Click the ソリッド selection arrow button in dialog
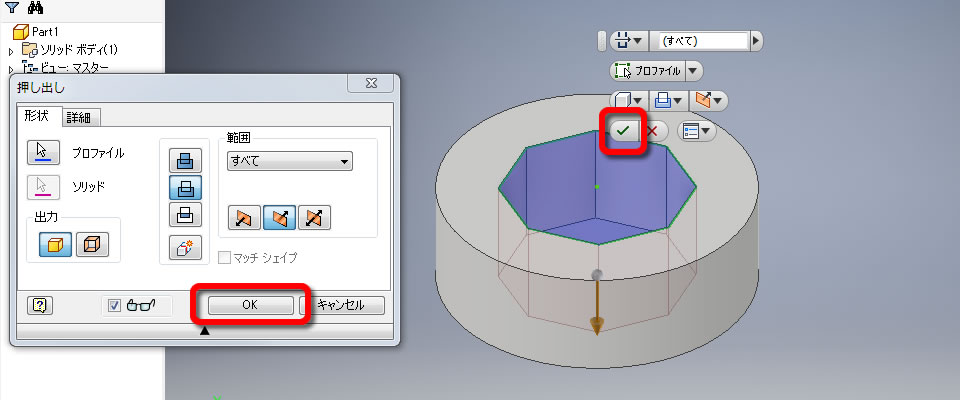This screenshot has height=400, width=960. coord(43,186)
